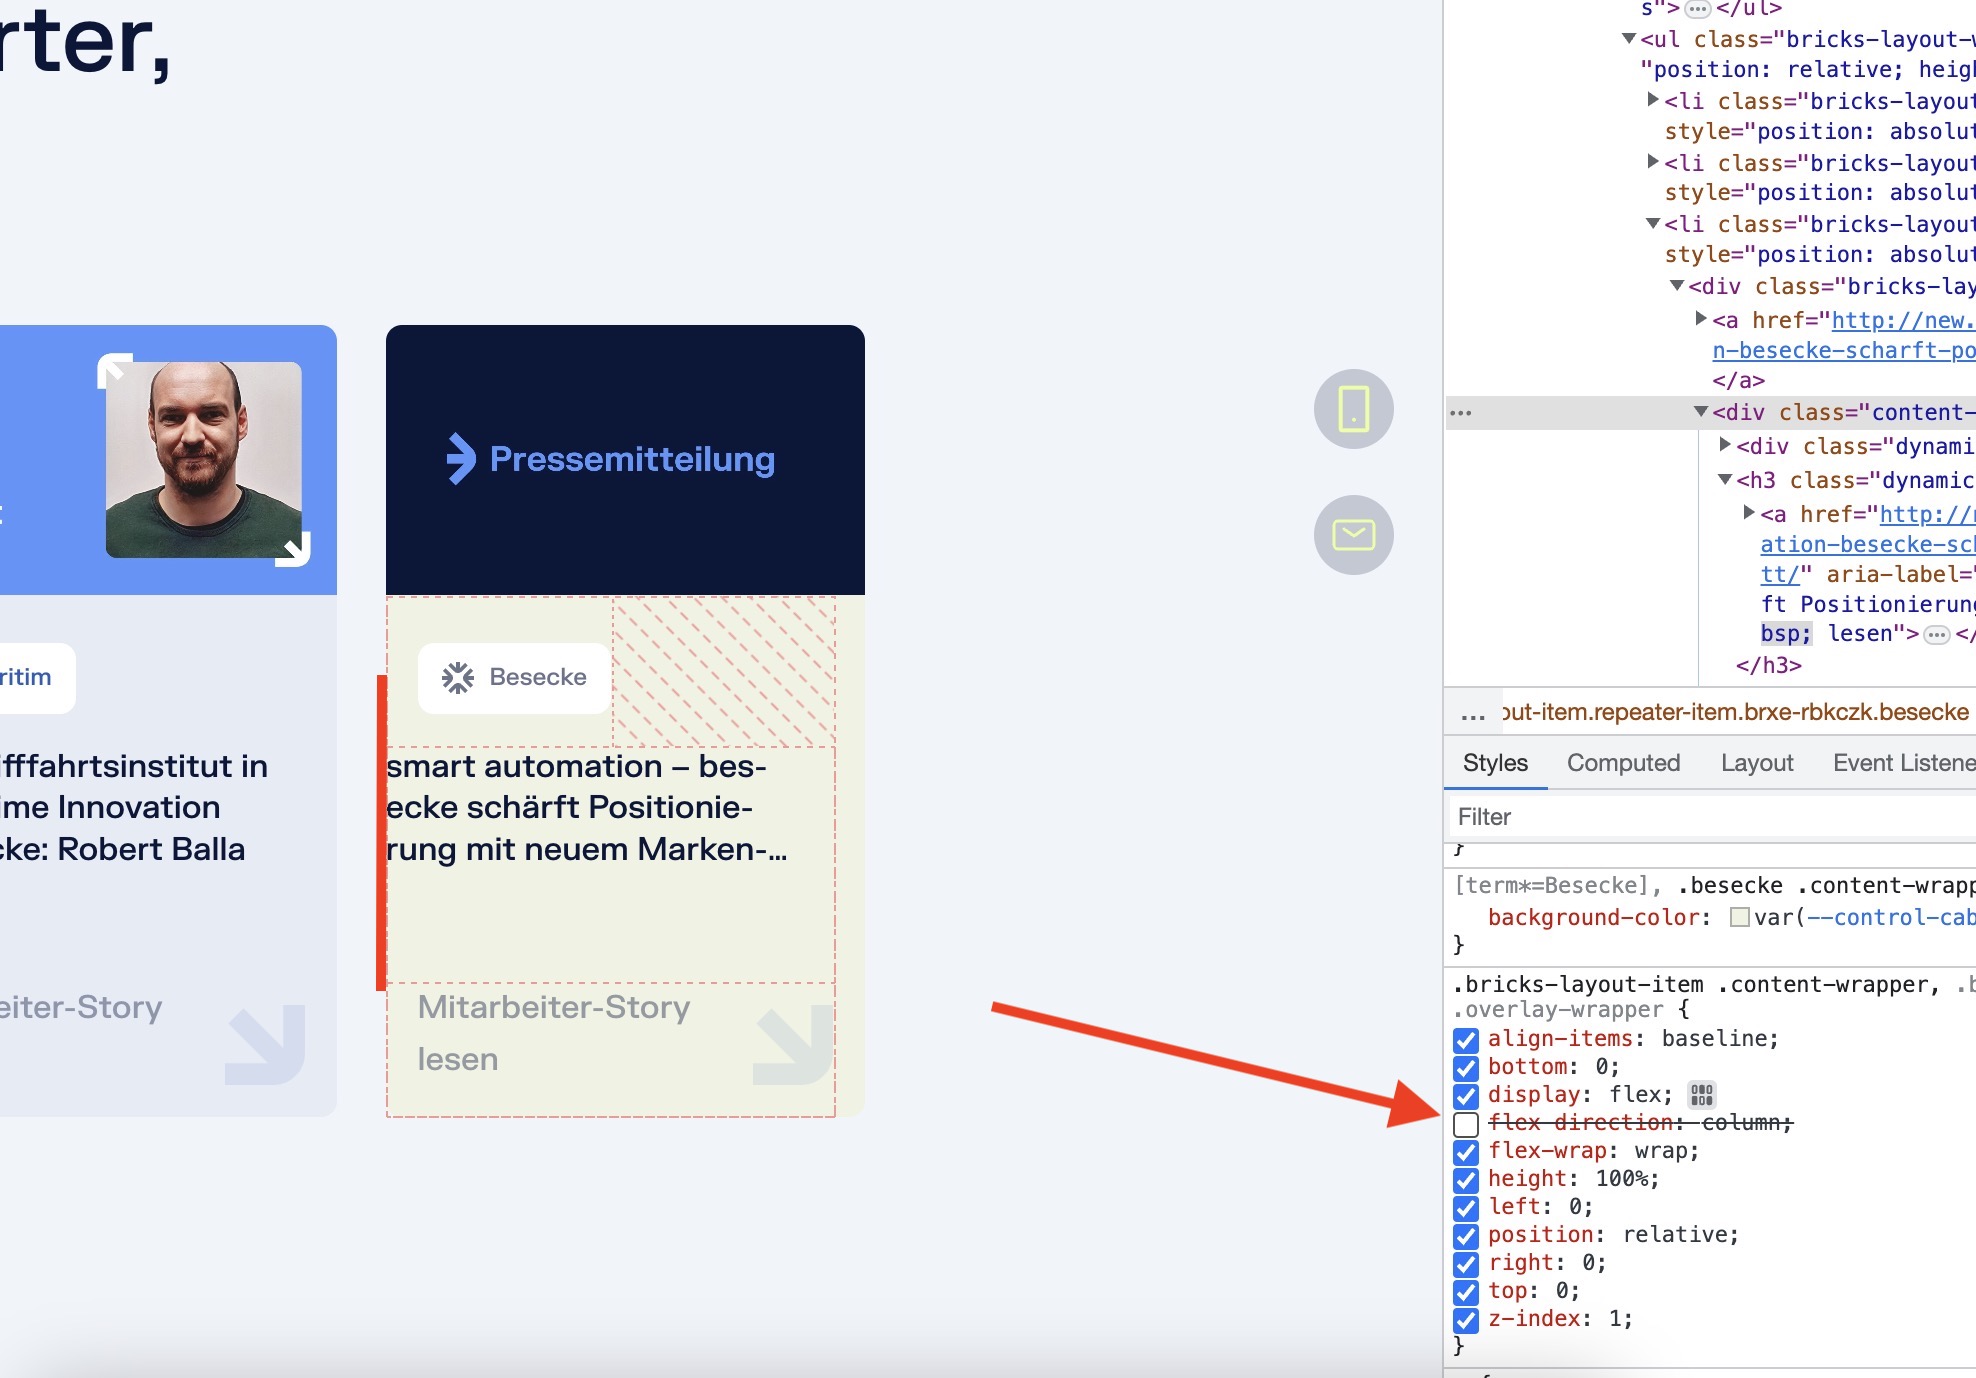Switch to the Computed tab

tap(1623, 763)
